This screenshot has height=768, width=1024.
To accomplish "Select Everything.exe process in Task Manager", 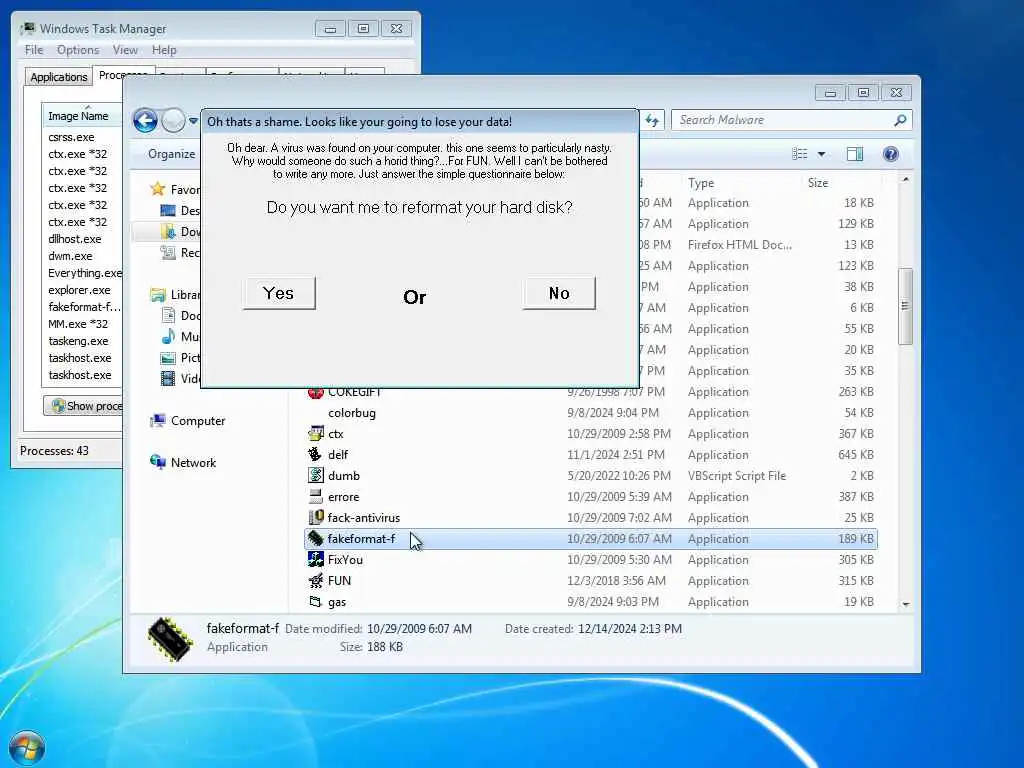I will [85, 273].
